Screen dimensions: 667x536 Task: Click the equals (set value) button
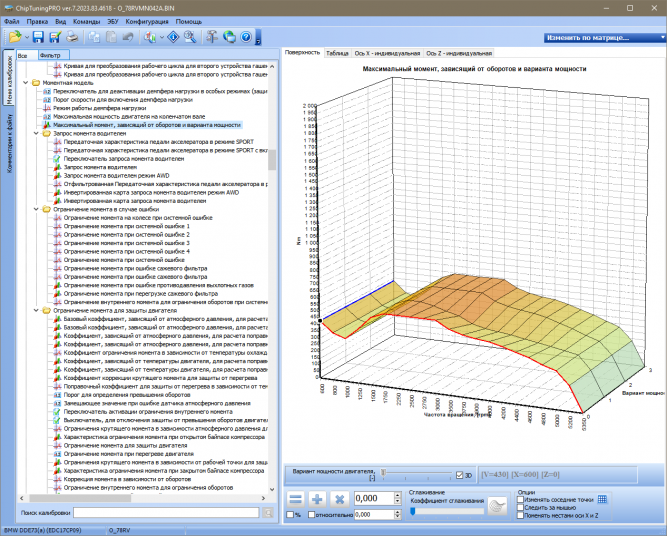(296, 499)
